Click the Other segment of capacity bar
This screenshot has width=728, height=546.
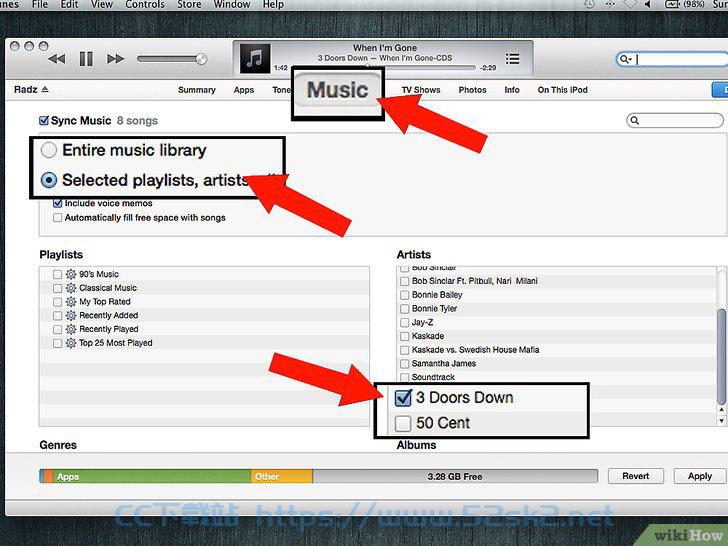pyautogui.click(x=282, y=476)
